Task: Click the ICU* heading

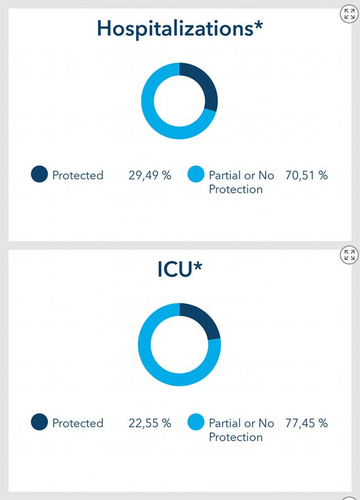Action: [180, 269]
